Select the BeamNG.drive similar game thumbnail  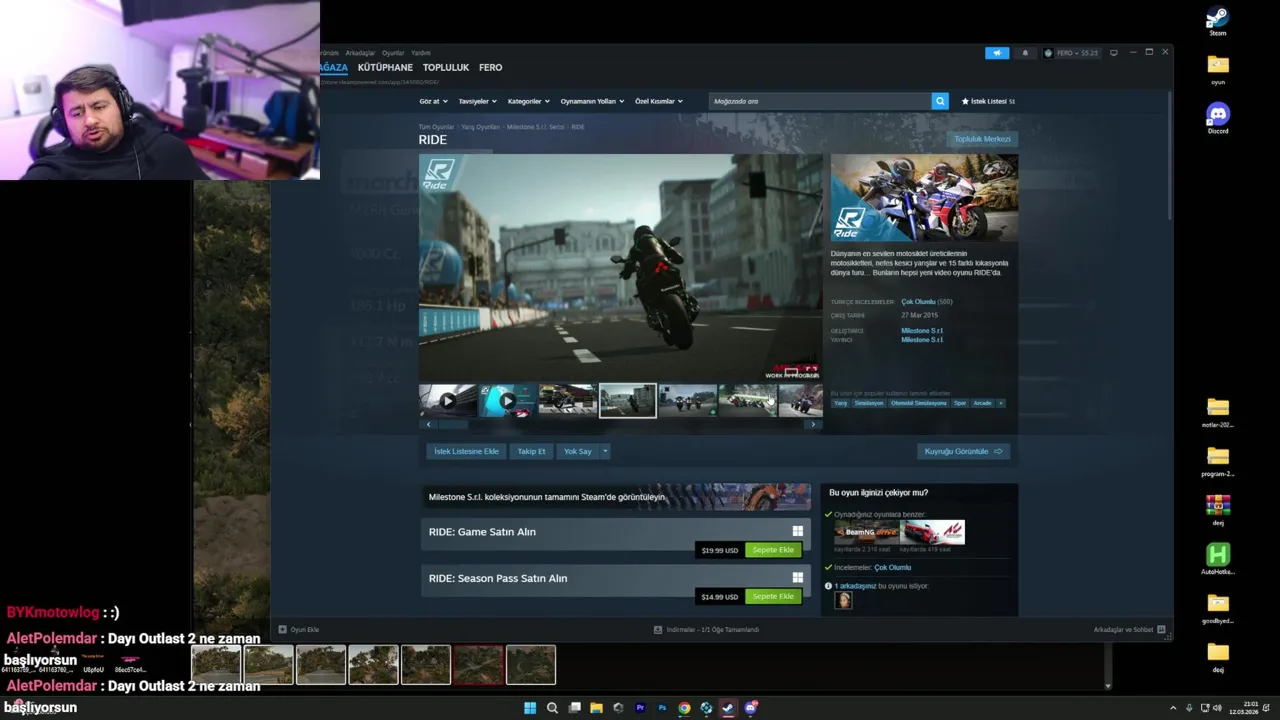[866, 532]
